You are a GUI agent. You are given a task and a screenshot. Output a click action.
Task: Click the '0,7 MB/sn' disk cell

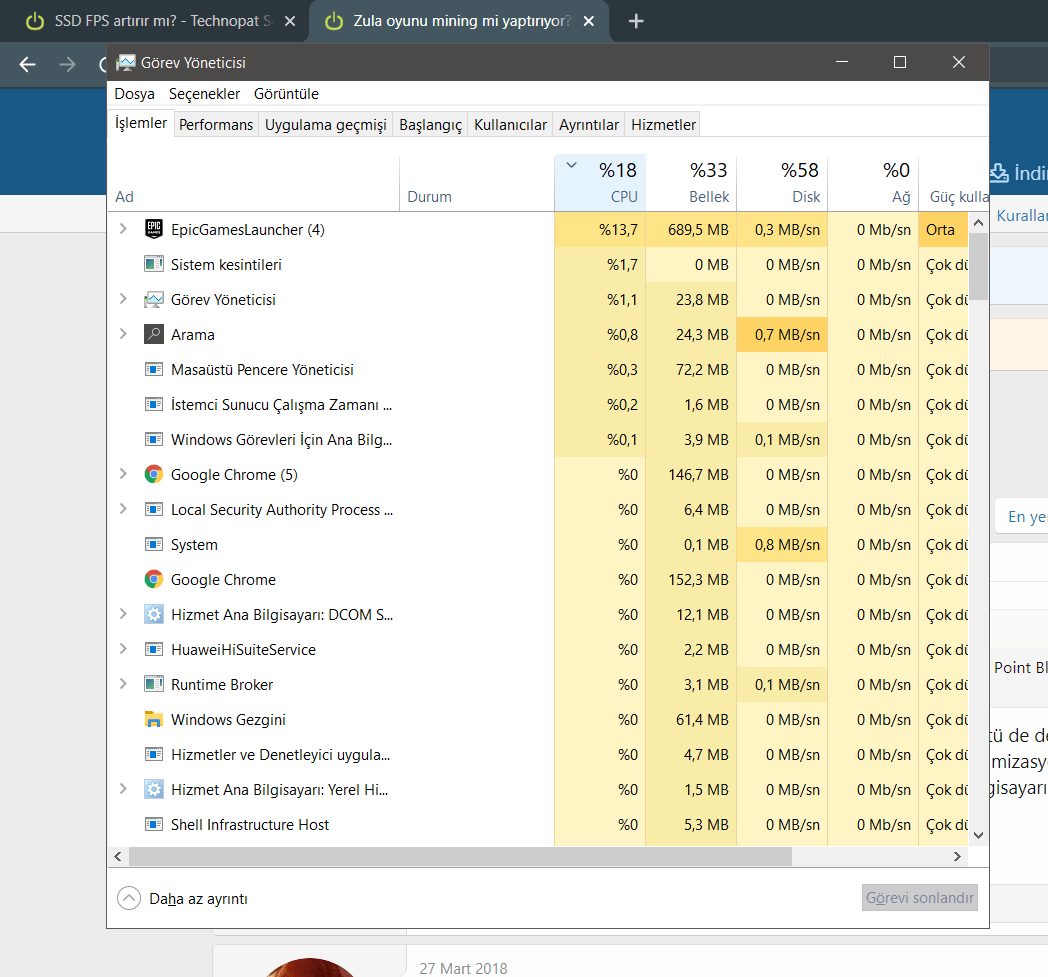click(782, 334)
